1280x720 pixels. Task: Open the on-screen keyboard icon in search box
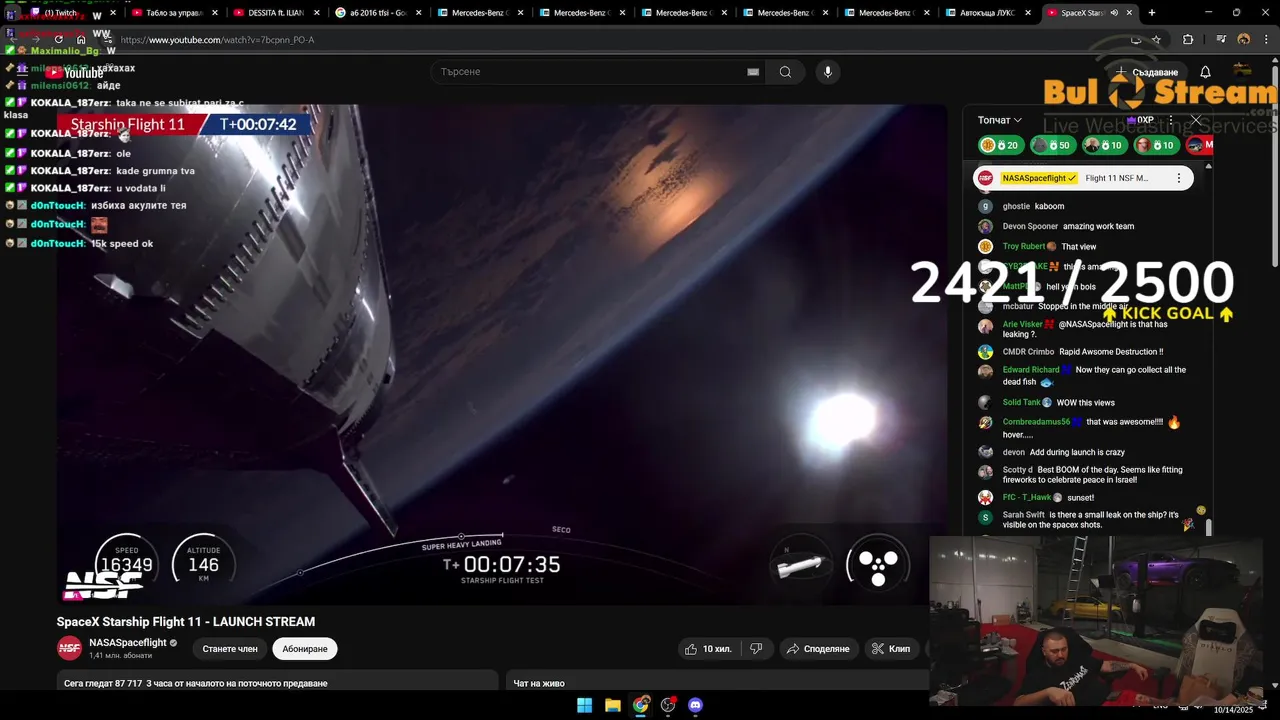[753, 72]
